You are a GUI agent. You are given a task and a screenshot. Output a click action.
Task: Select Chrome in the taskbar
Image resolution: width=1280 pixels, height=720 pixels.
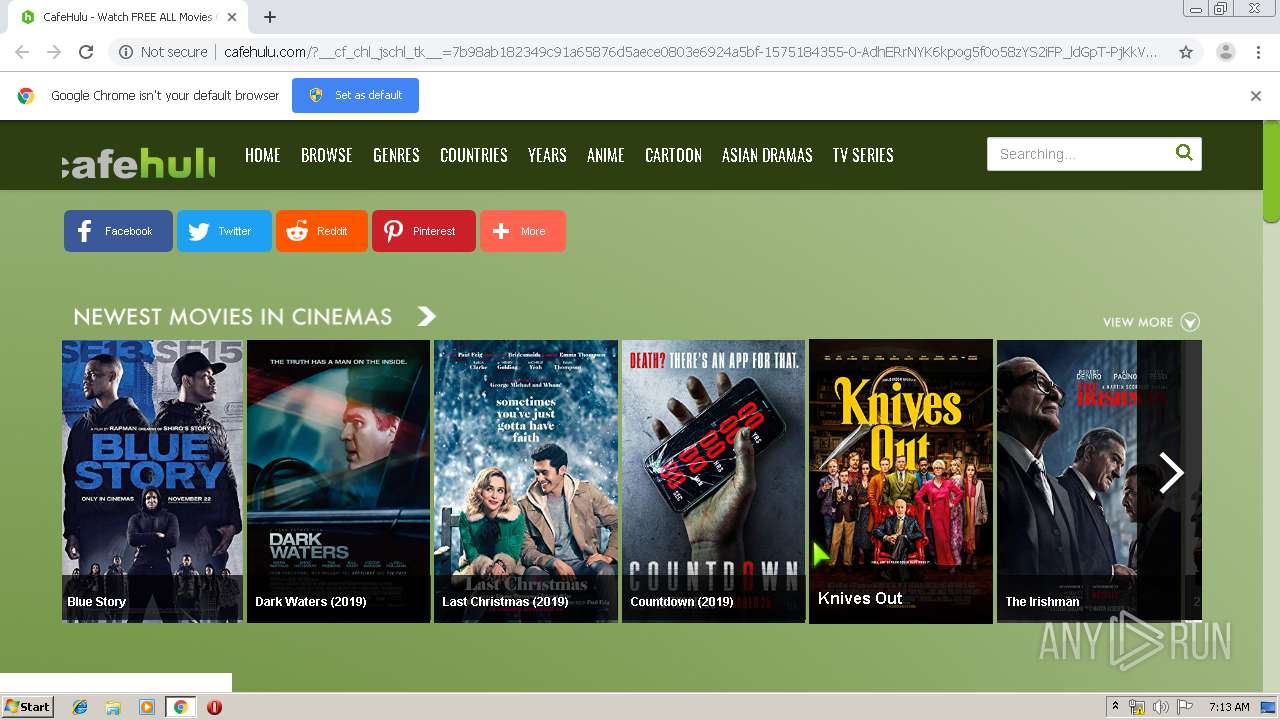click(x=180, y=707)
